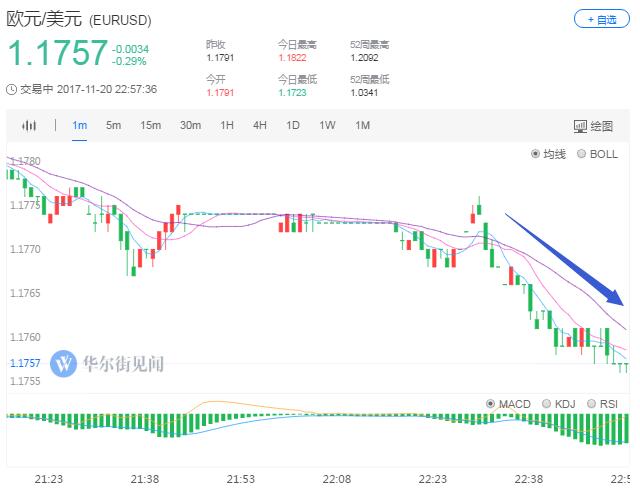
Task: Click the 欧元/美元 title text
Action: pyautogui.click(x=44, y=19)
